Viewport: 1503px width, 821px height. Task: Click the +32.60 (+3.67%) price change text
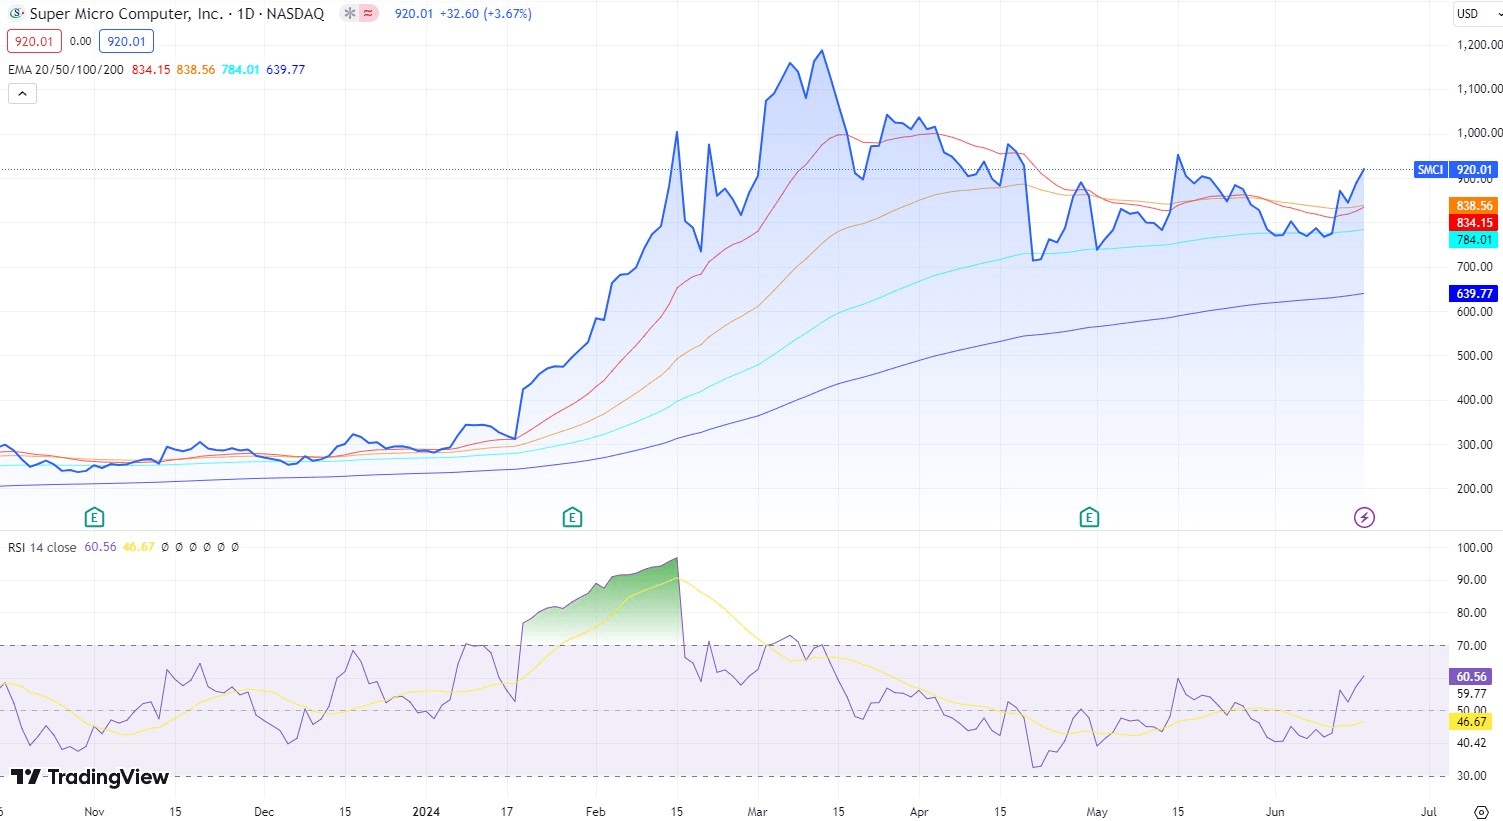pos(486,14)
